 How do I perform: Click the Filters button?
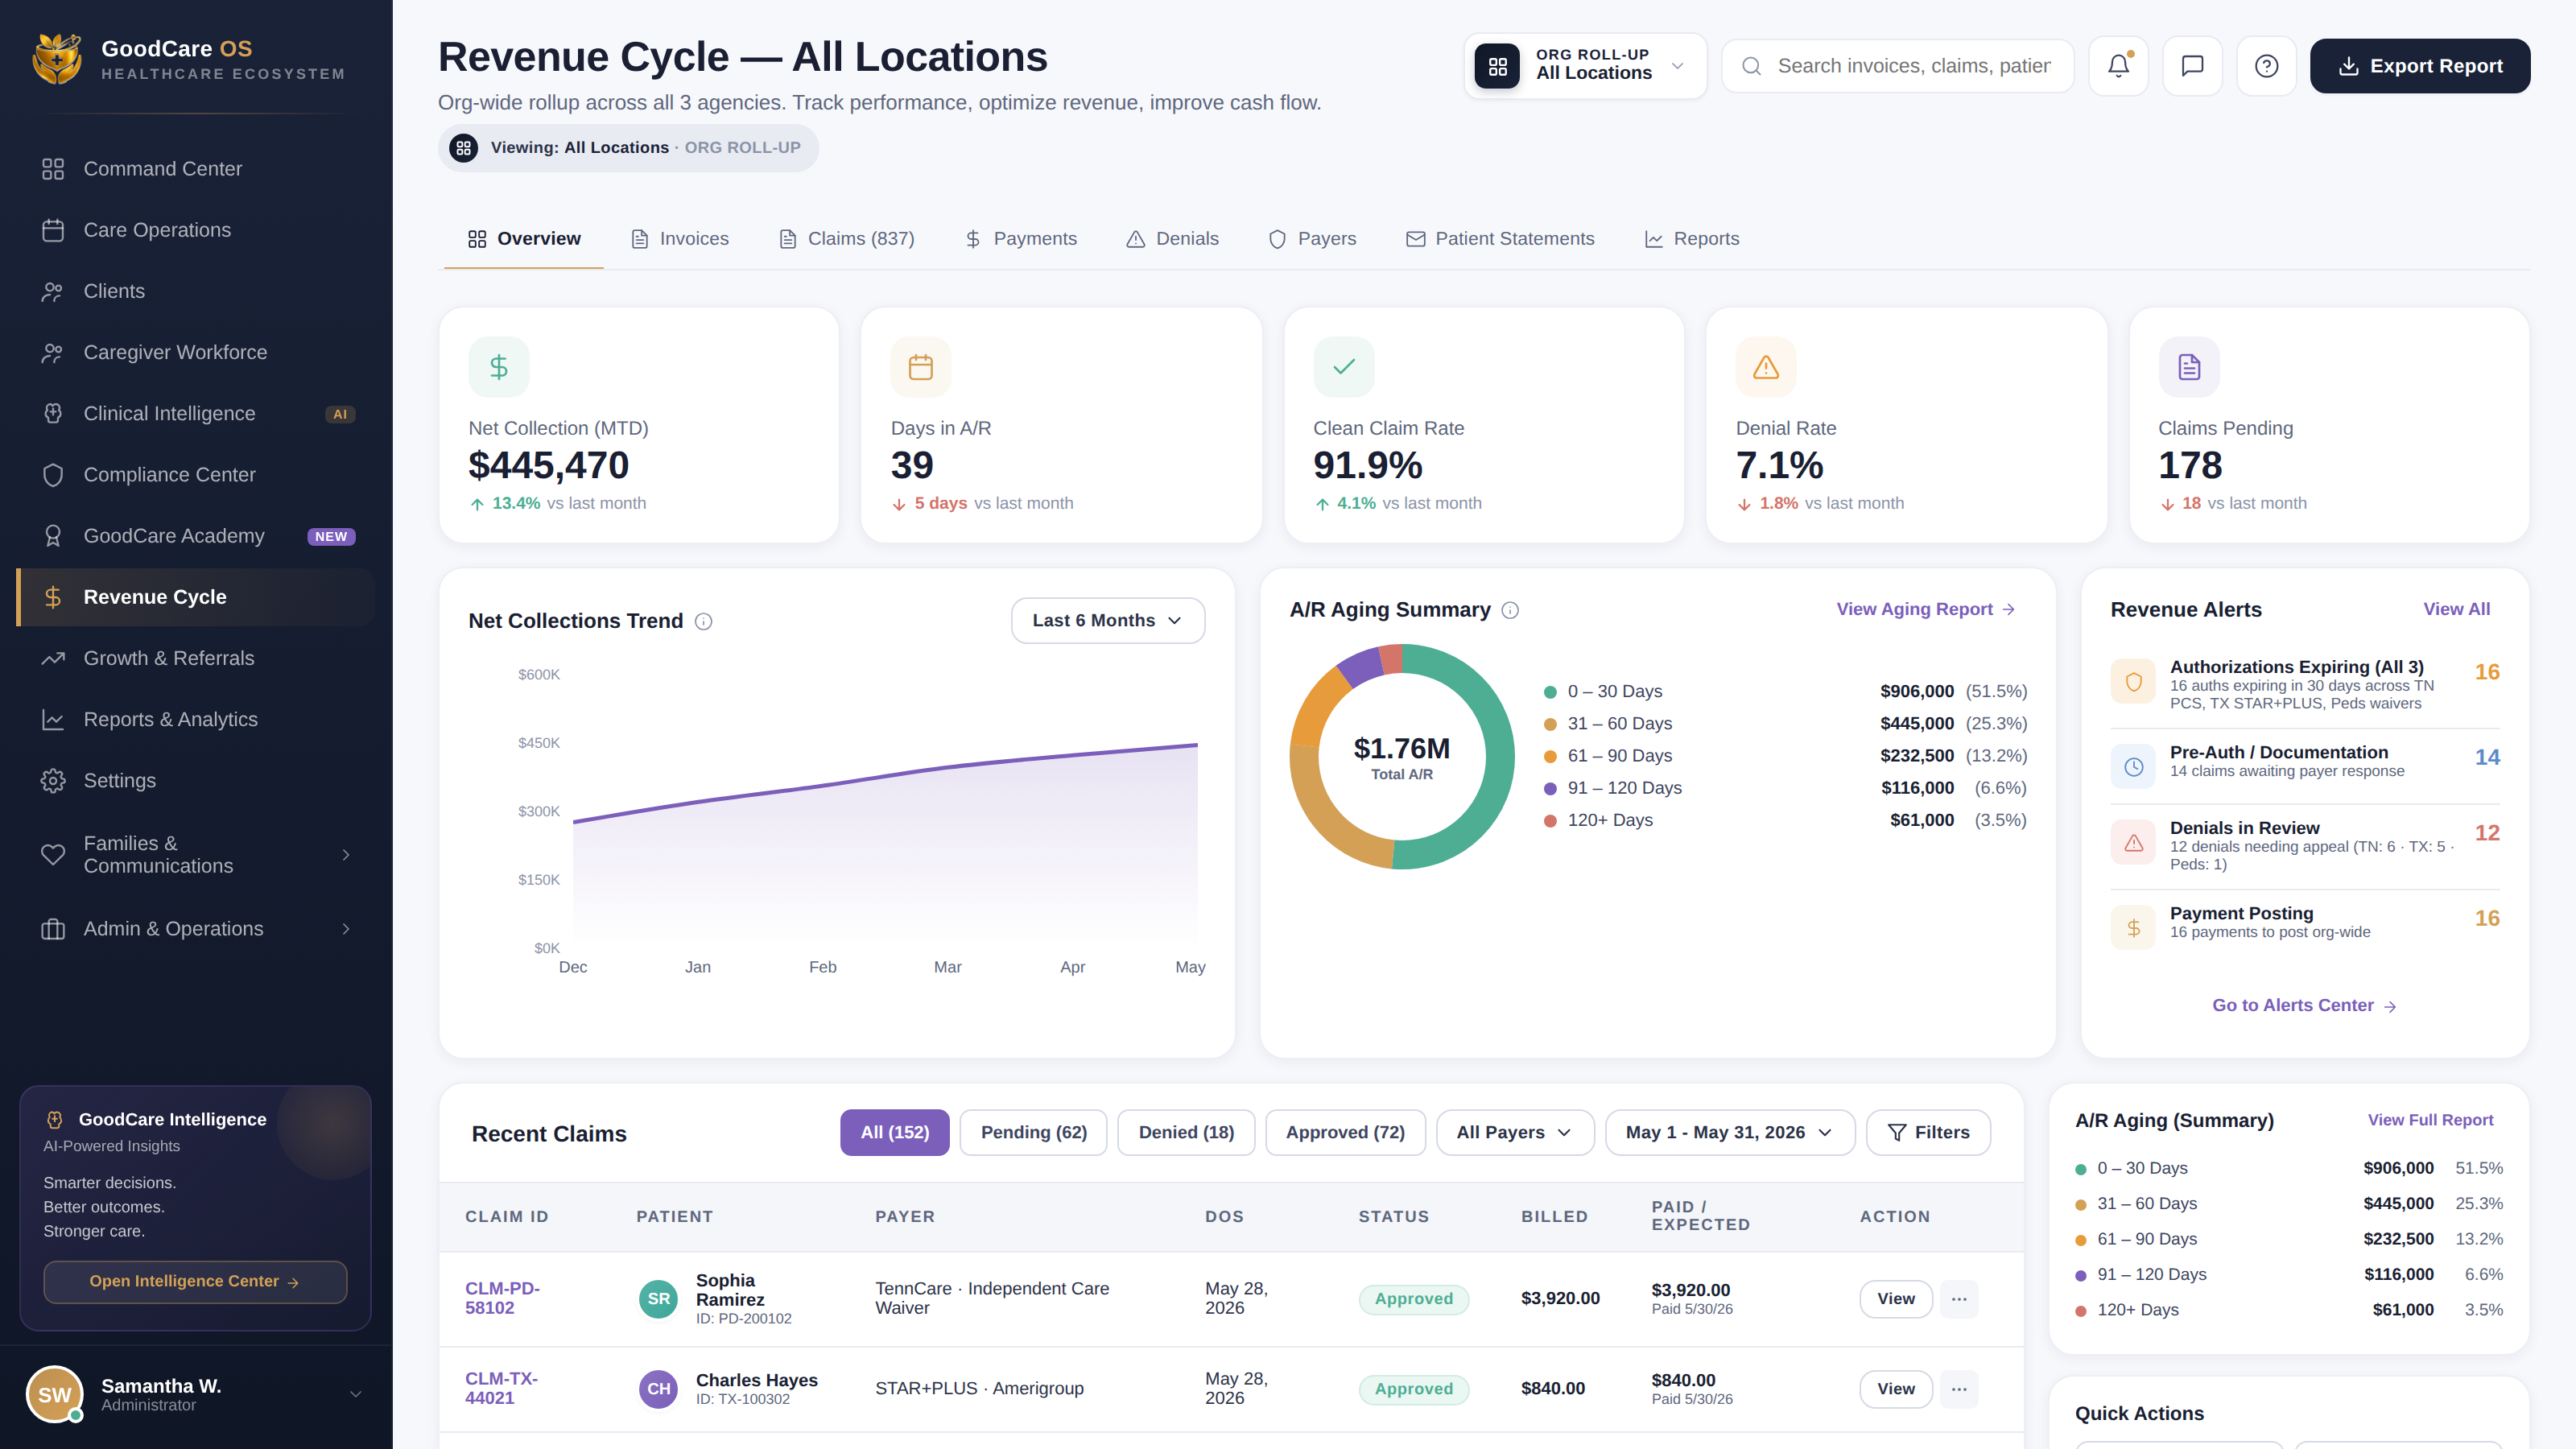pyautogui.click(x=1928, y=1133)
